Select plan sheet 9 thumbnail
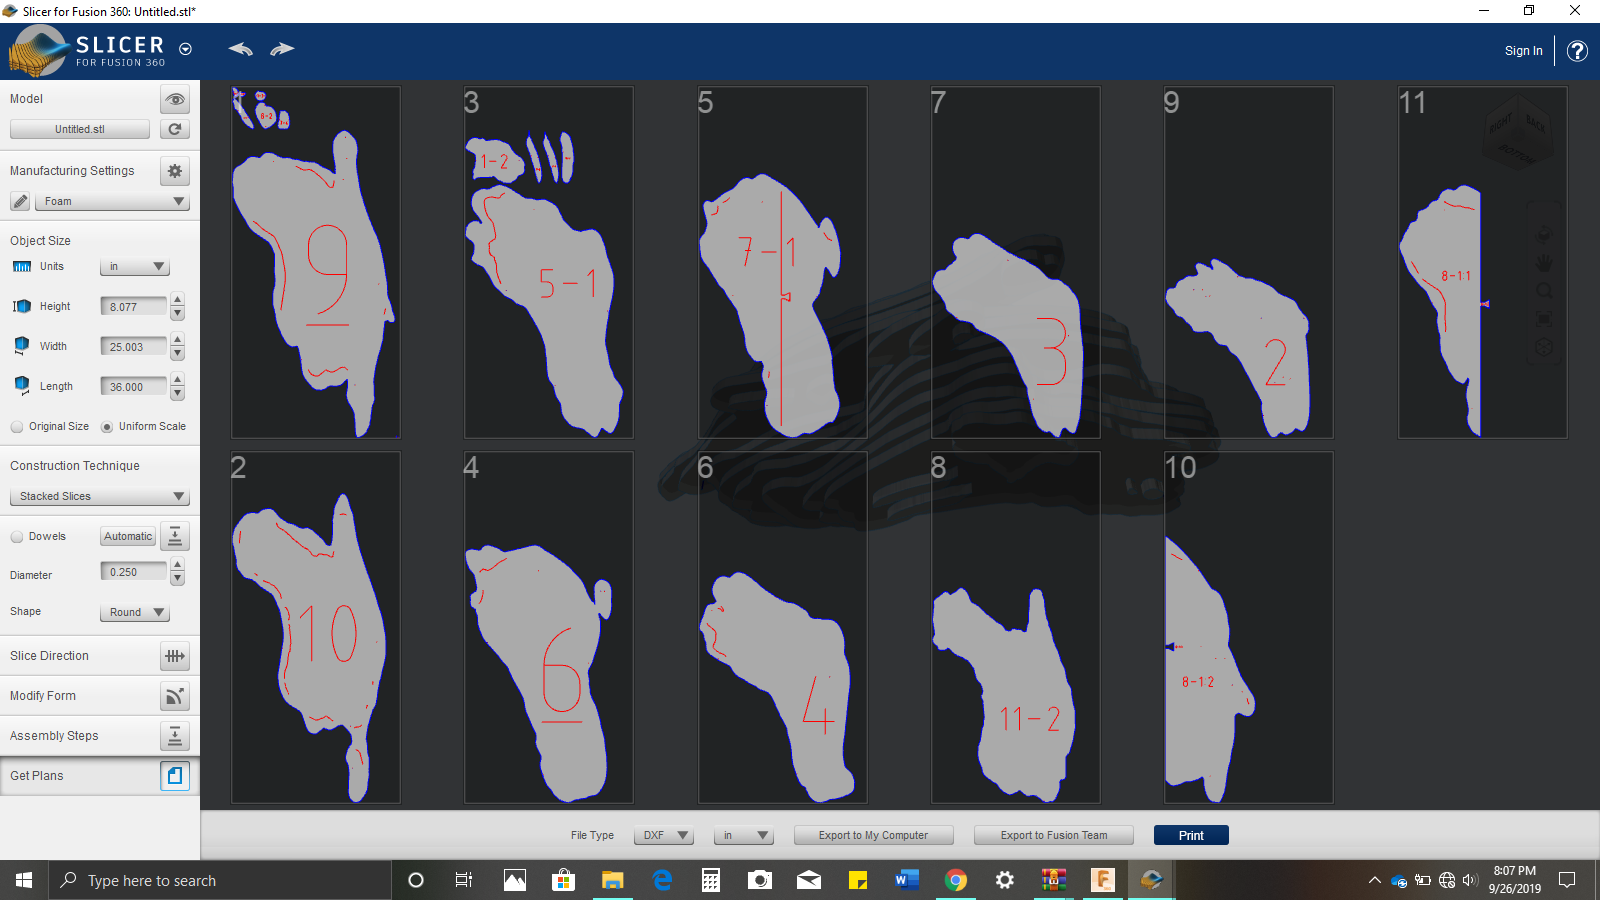The height and width of the screenshot is (900, 1600). pyautogui.click(x=1248, y=262)
